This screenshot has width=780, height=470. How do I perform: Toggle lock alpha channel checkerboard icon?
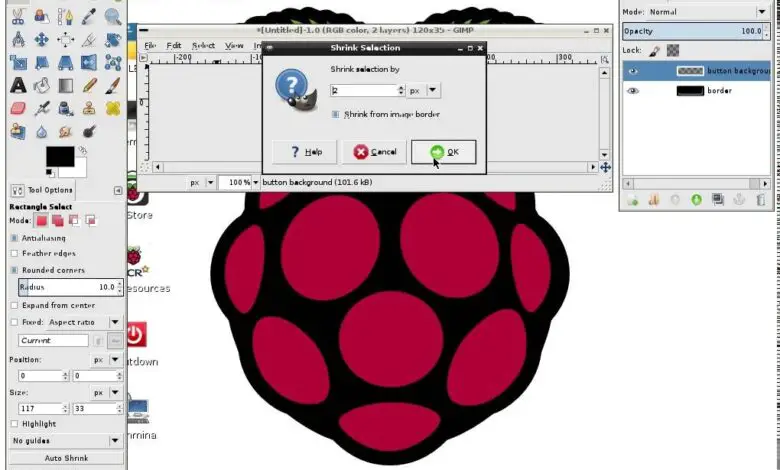673,50
